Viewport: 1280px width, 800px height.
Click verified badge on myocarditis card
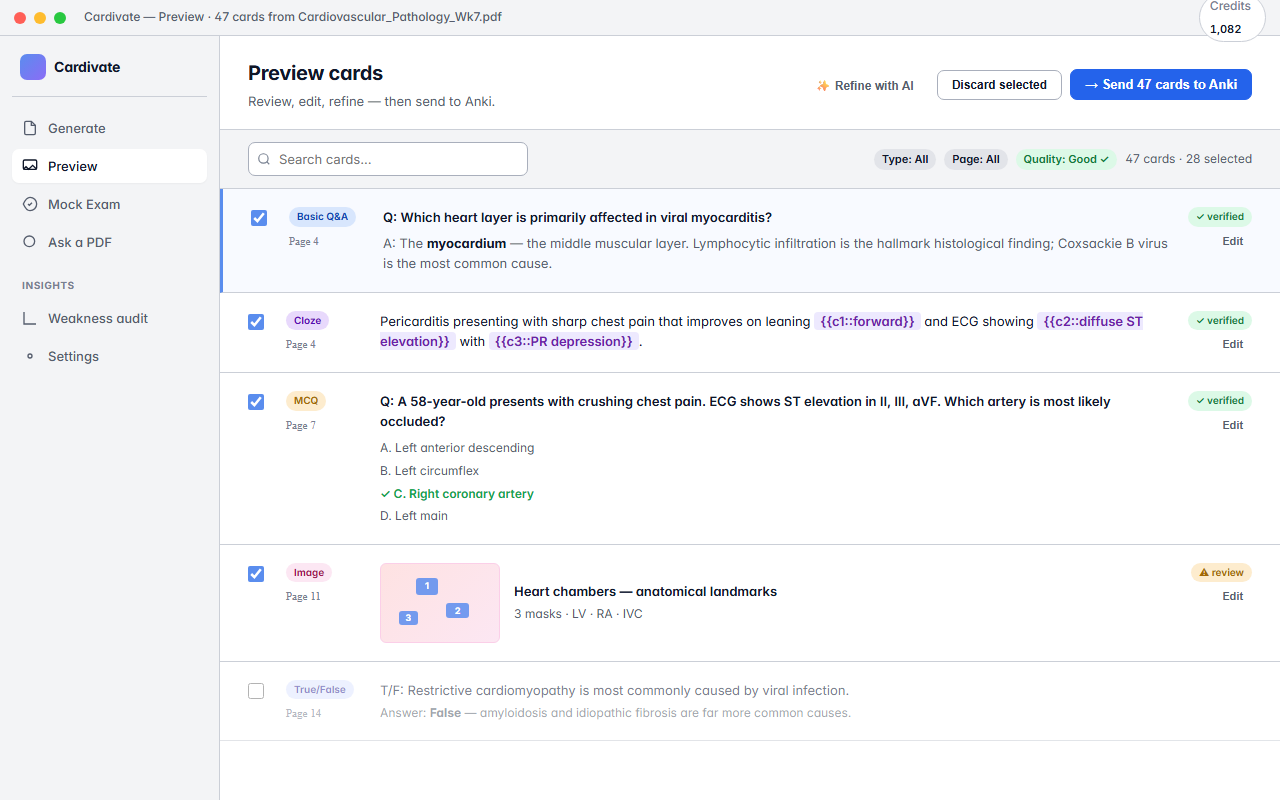1220,216
